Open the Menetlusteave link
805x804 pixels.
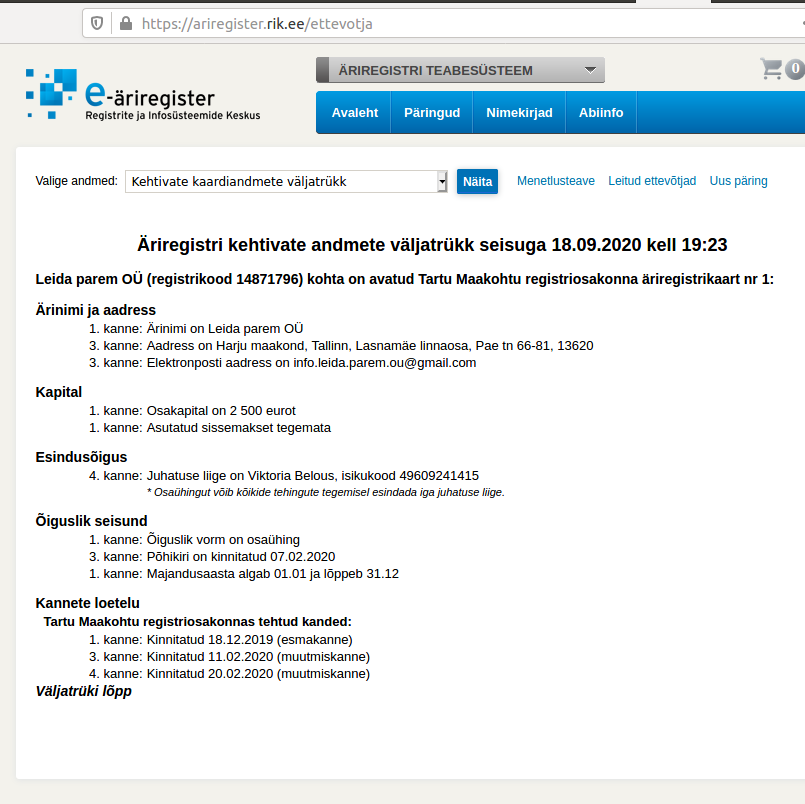(555, 181)
